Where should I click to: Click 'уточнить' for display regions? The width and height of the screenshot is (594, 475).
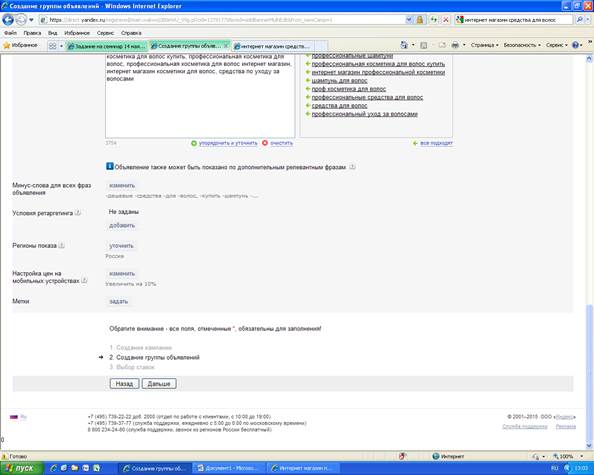tap(121, 246)
